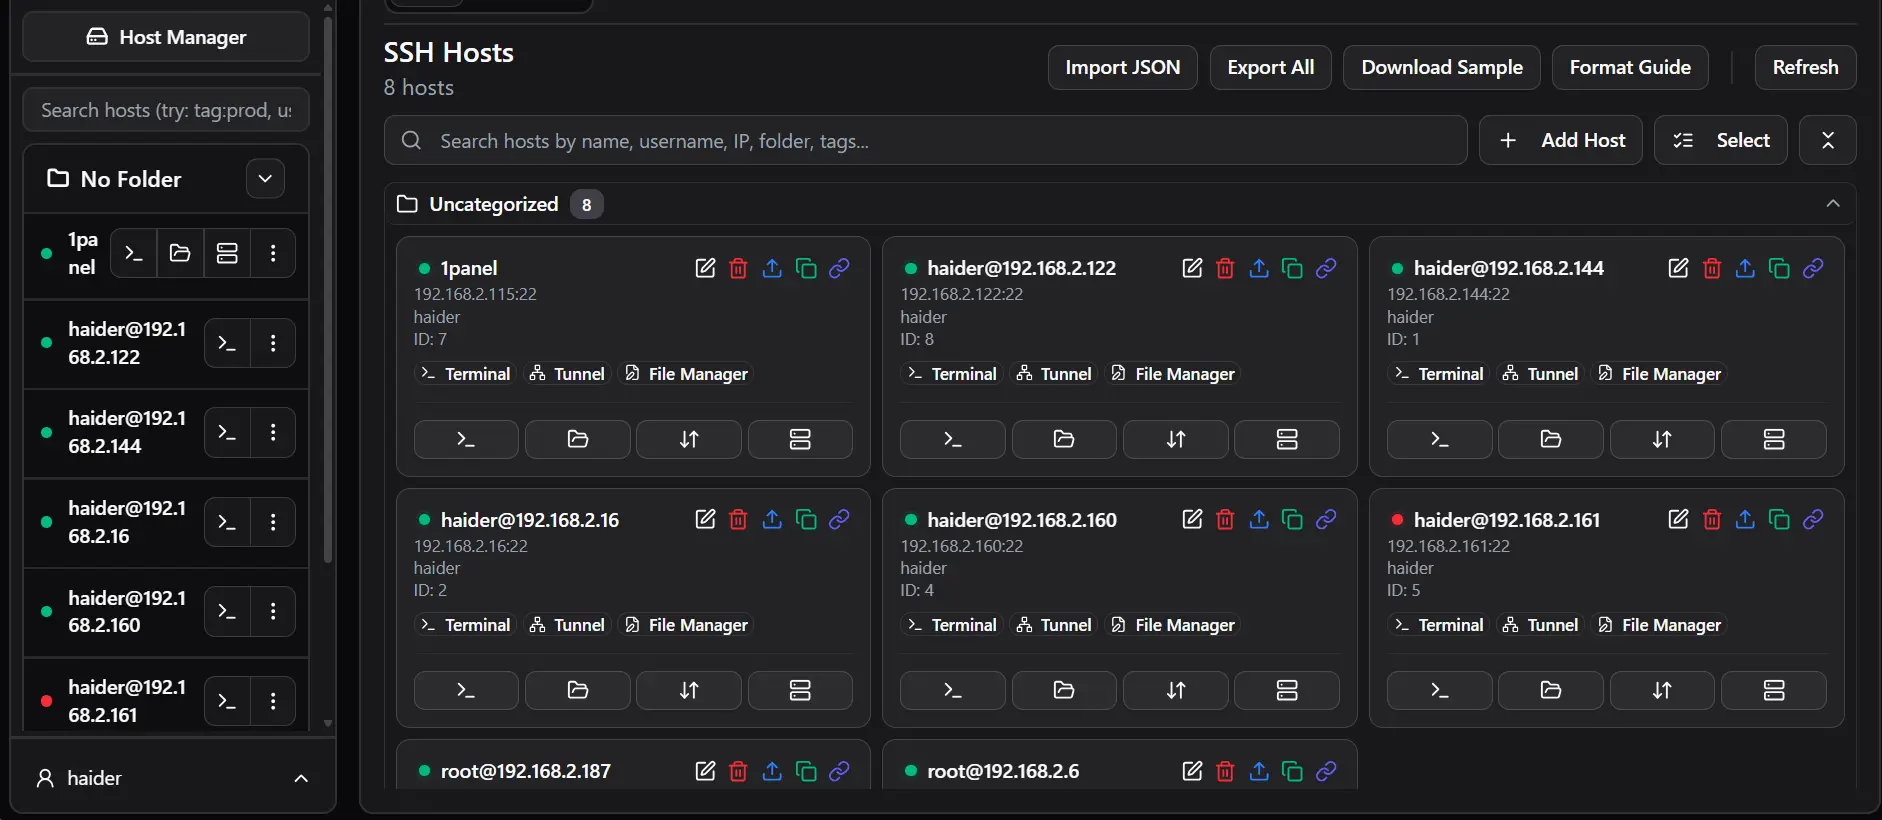Viewport: 1882px width, 820px height.
Task: Enable multi-select with Select button
Action: (1721, 140)
